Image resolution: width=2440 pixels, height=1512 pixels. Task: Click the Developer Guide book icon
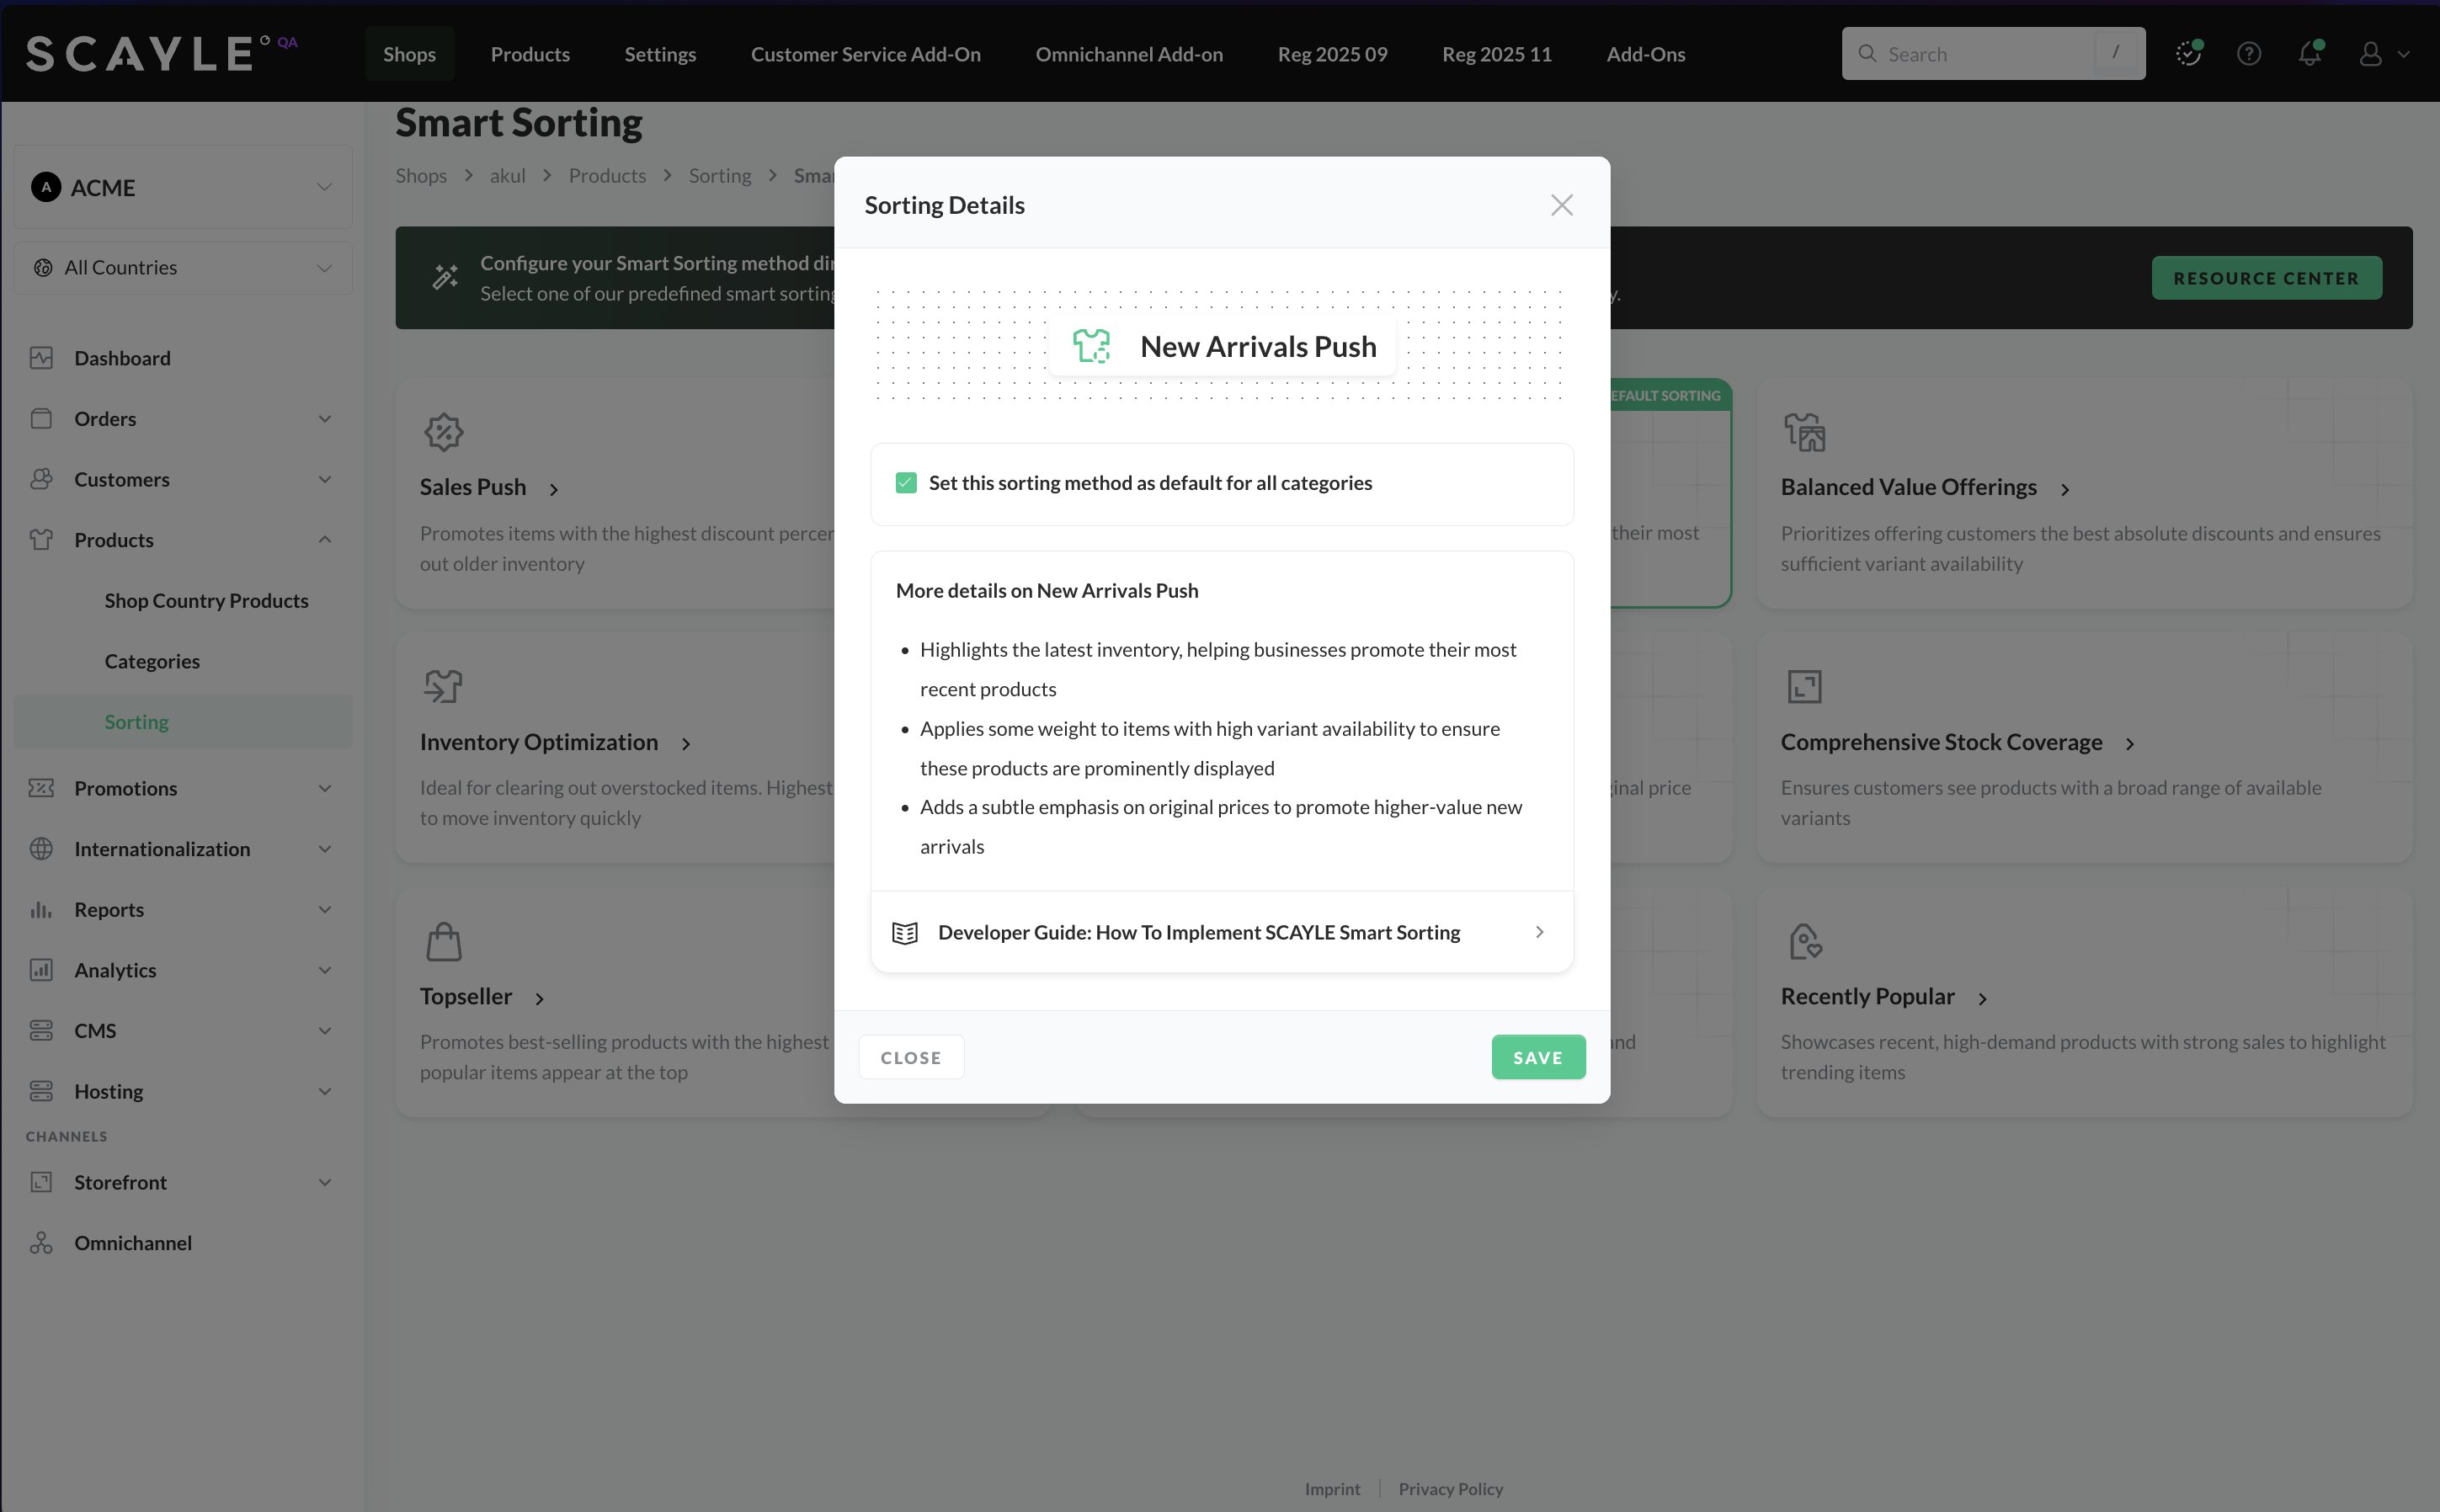pos(905,932)
